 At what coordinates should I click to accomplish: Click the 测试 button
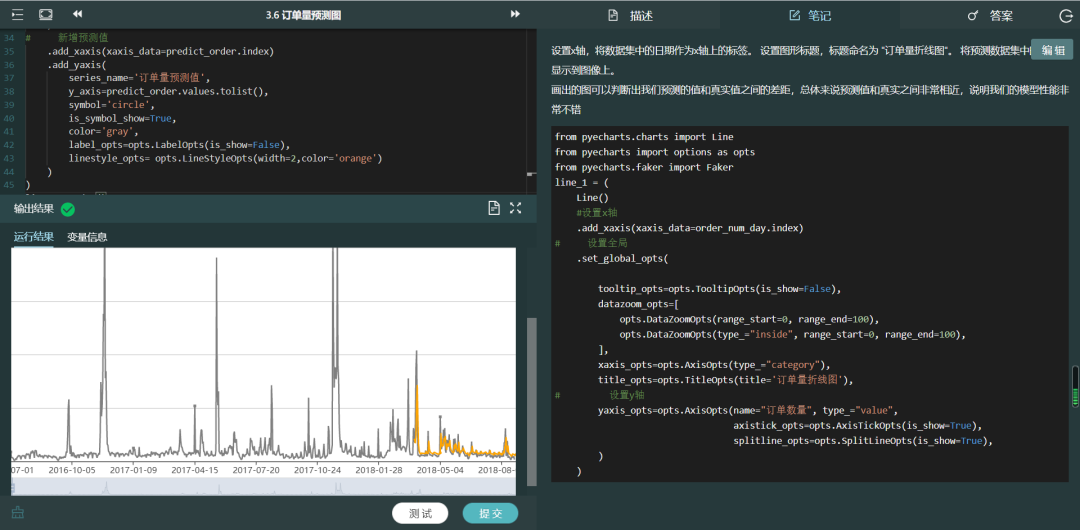[420, 513]
